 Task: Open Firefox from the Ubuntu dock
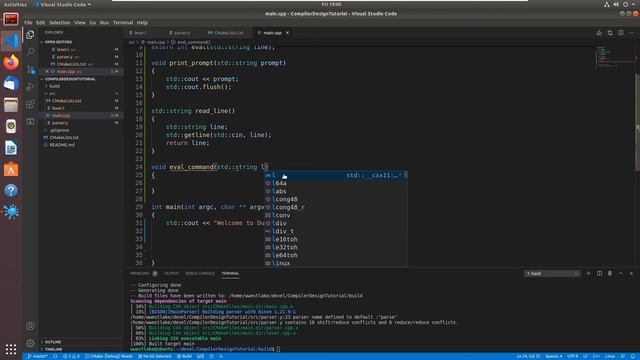(11, 62)
